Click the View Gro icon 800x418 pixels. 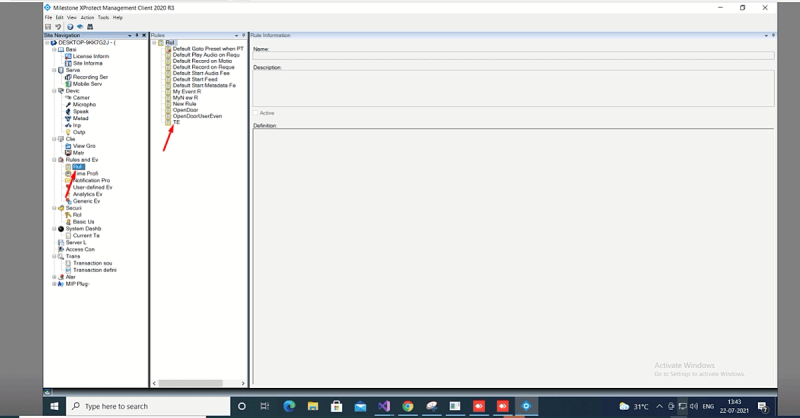pyautogui.click(x=68, y=146)
